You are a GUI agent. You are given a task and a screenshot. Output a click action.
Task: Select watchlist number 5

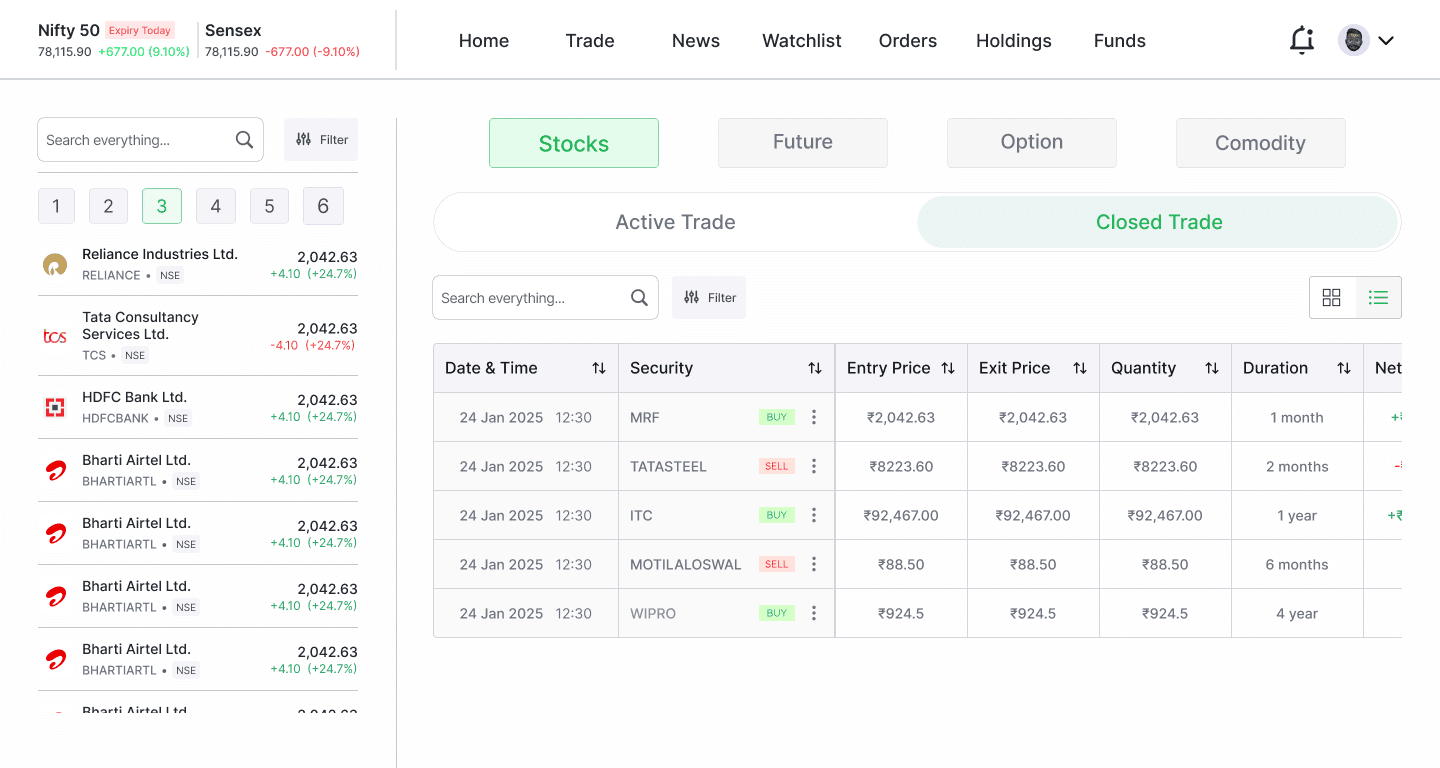(x=269, y=206)
